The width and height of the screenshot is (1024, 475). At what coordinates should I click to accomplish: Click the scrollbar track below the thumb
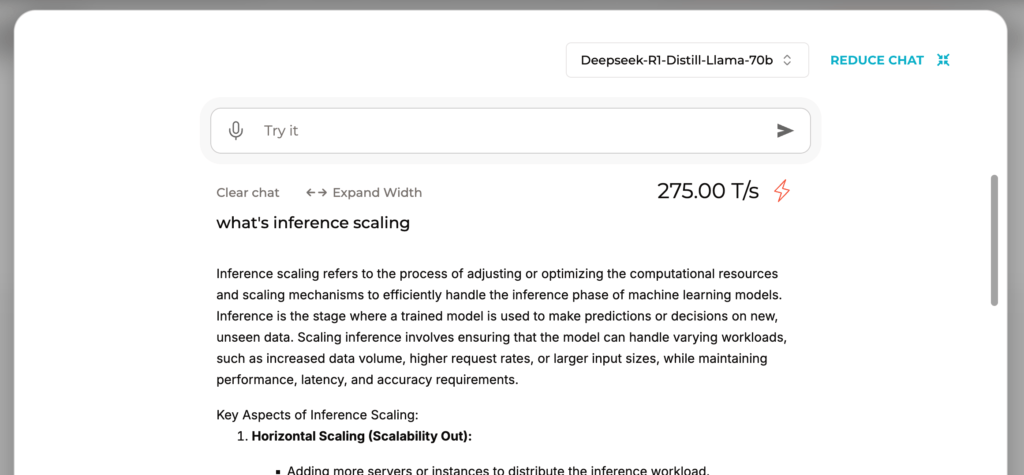point(993,400)
